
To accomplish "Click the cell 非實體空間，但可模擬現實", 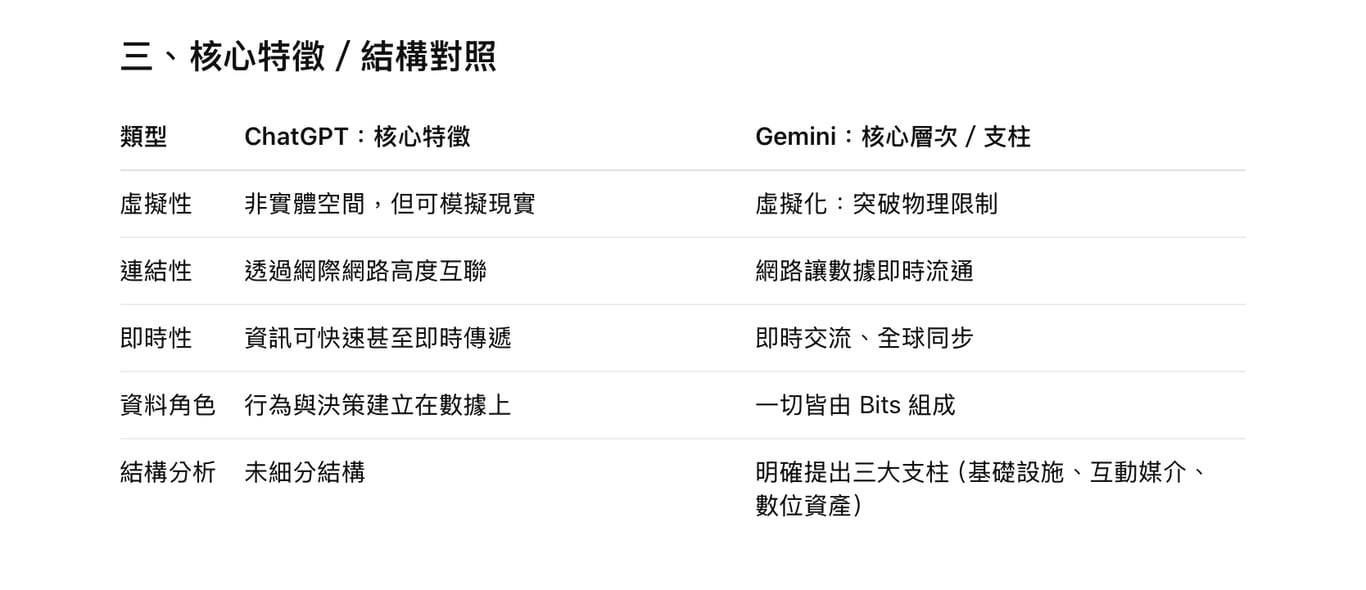I will [389, 204].
